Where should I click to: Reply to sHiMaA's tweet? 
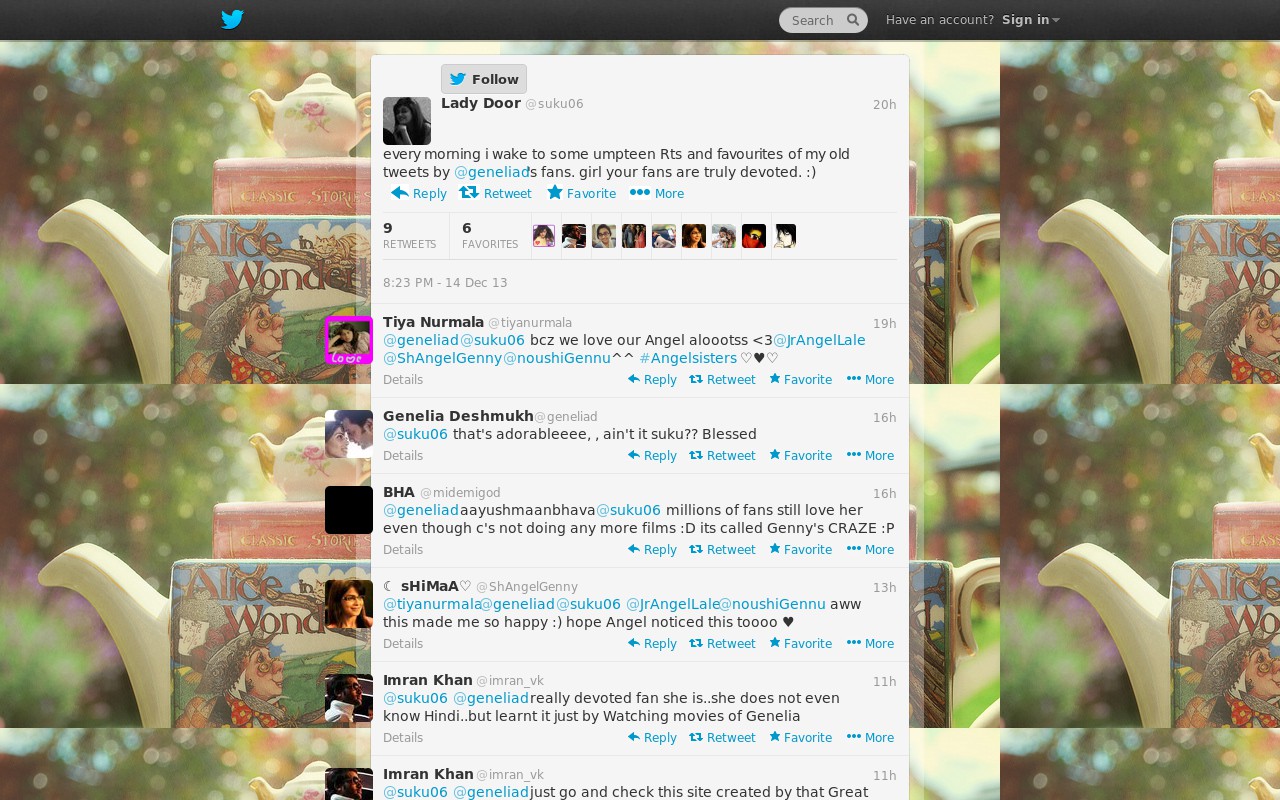(652, 644)
